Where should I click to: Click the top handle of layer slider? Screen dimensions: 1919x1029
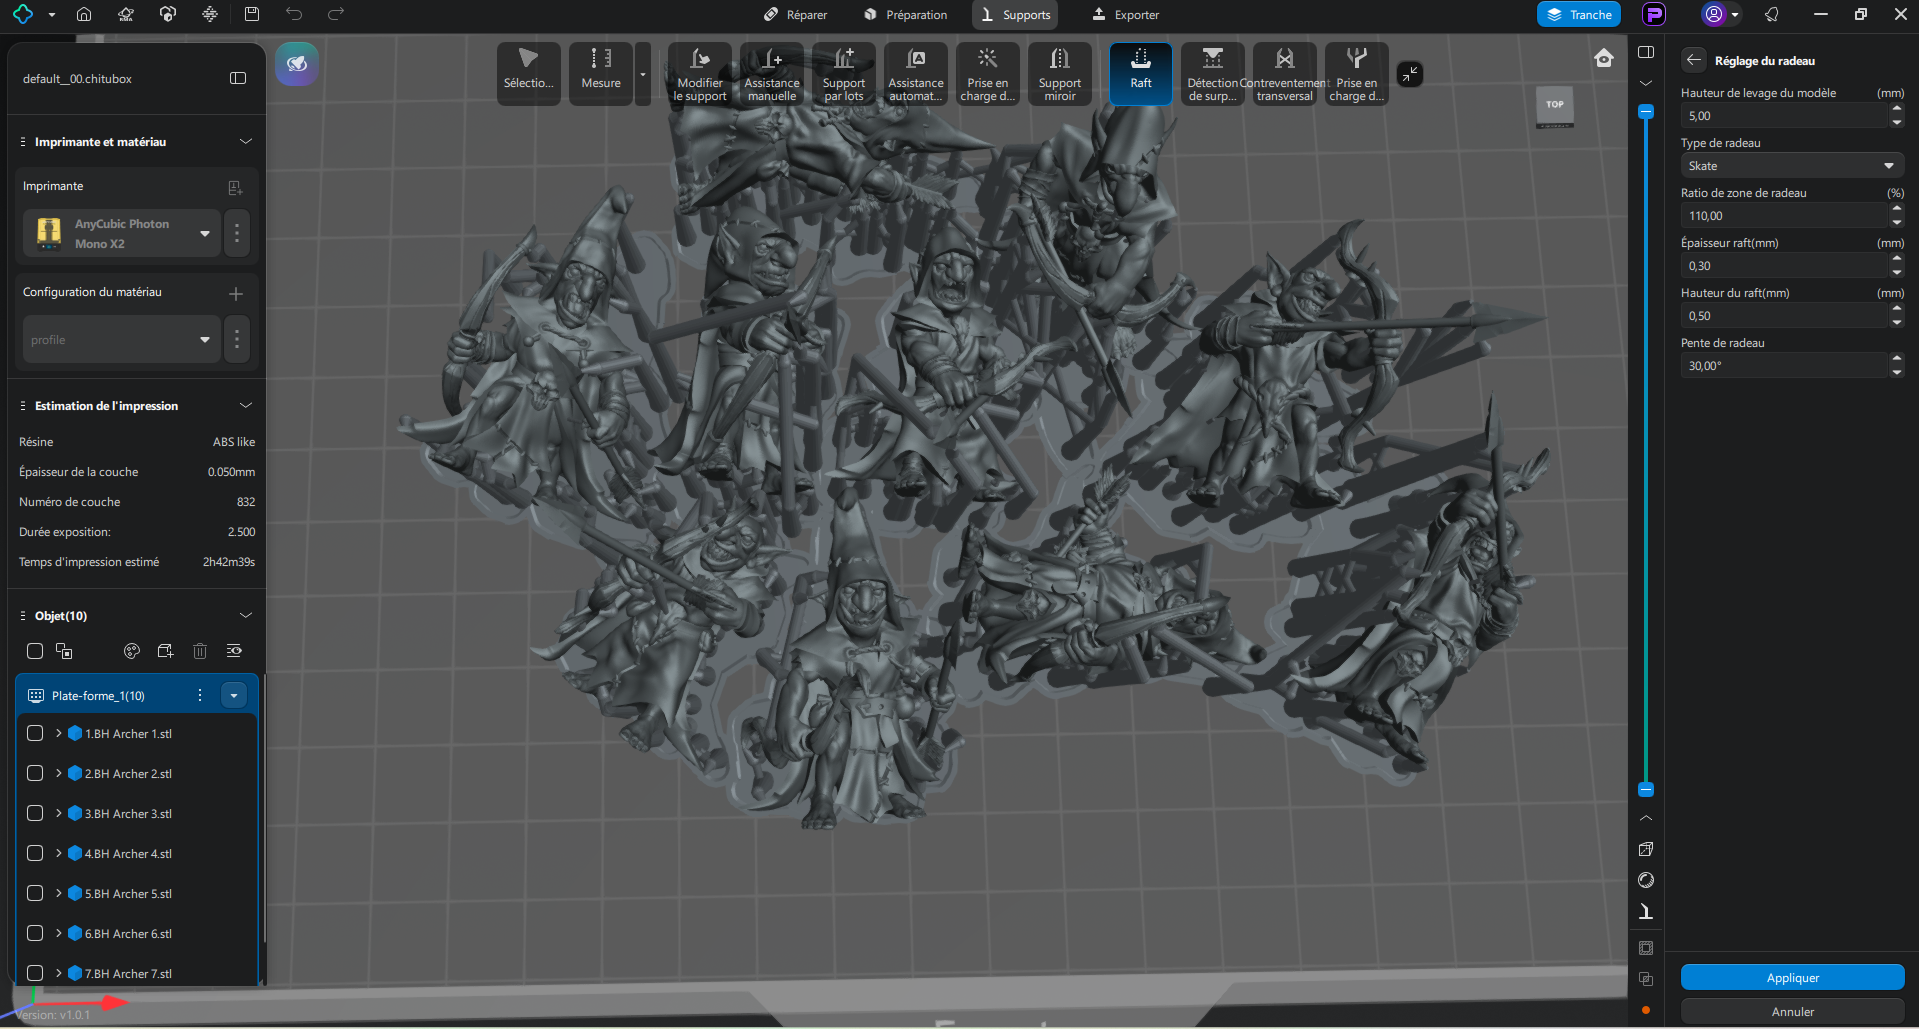(1645, 113)
